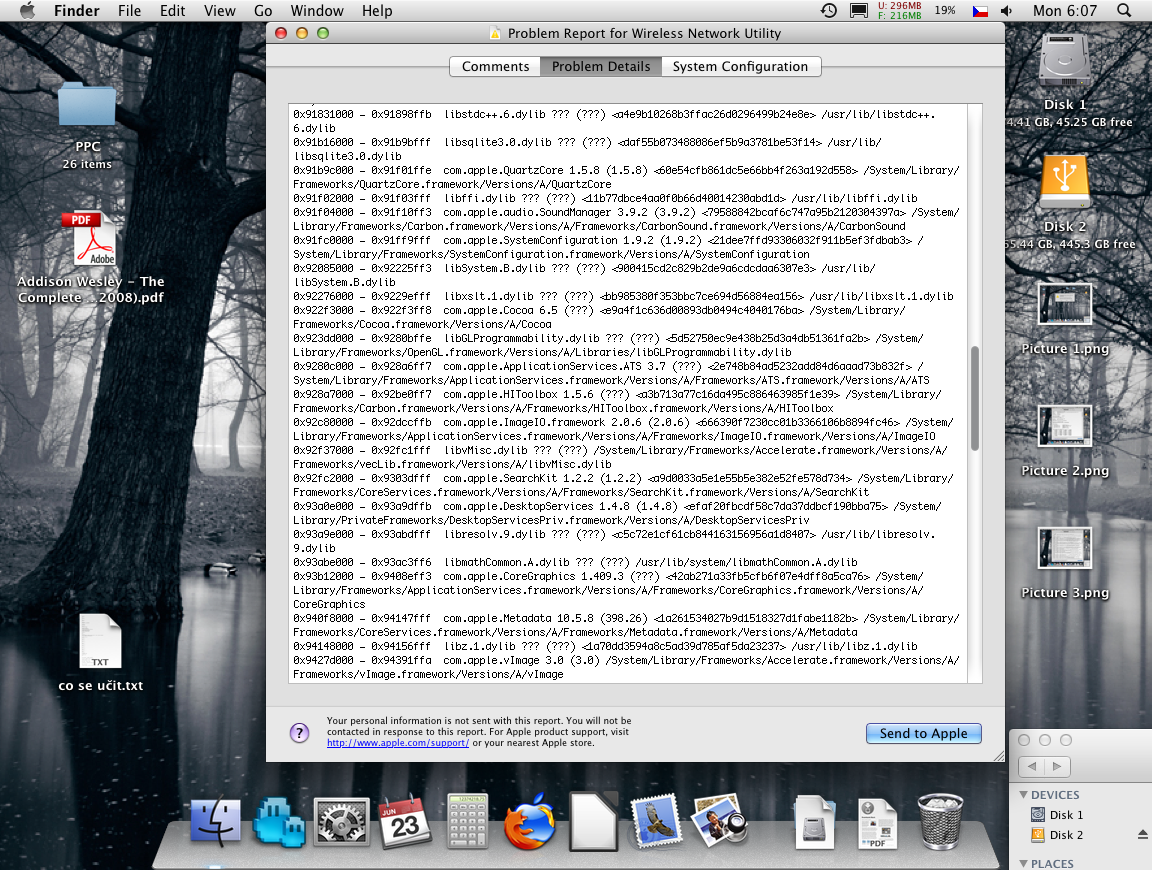
Task: Click the volume speaker menu bar icon
Action: 1007,11
